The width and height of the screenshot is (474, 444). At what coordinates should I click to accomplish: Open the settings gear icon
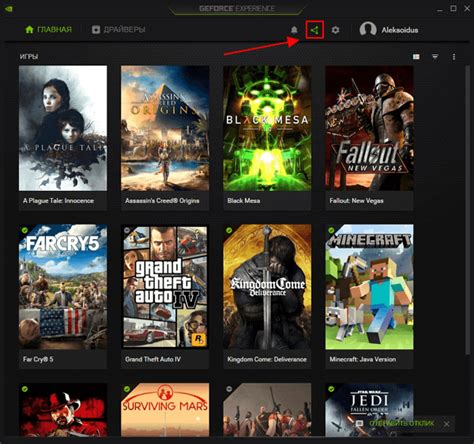335,30
